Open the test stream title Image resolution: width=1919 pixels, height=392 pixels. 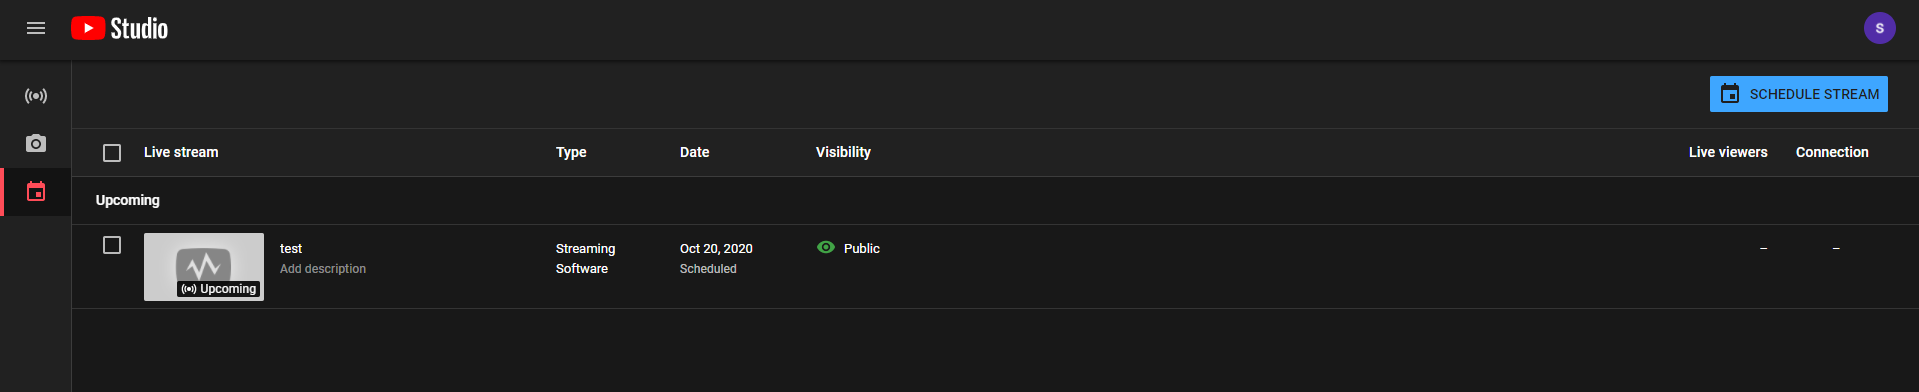tap(291, 248)
